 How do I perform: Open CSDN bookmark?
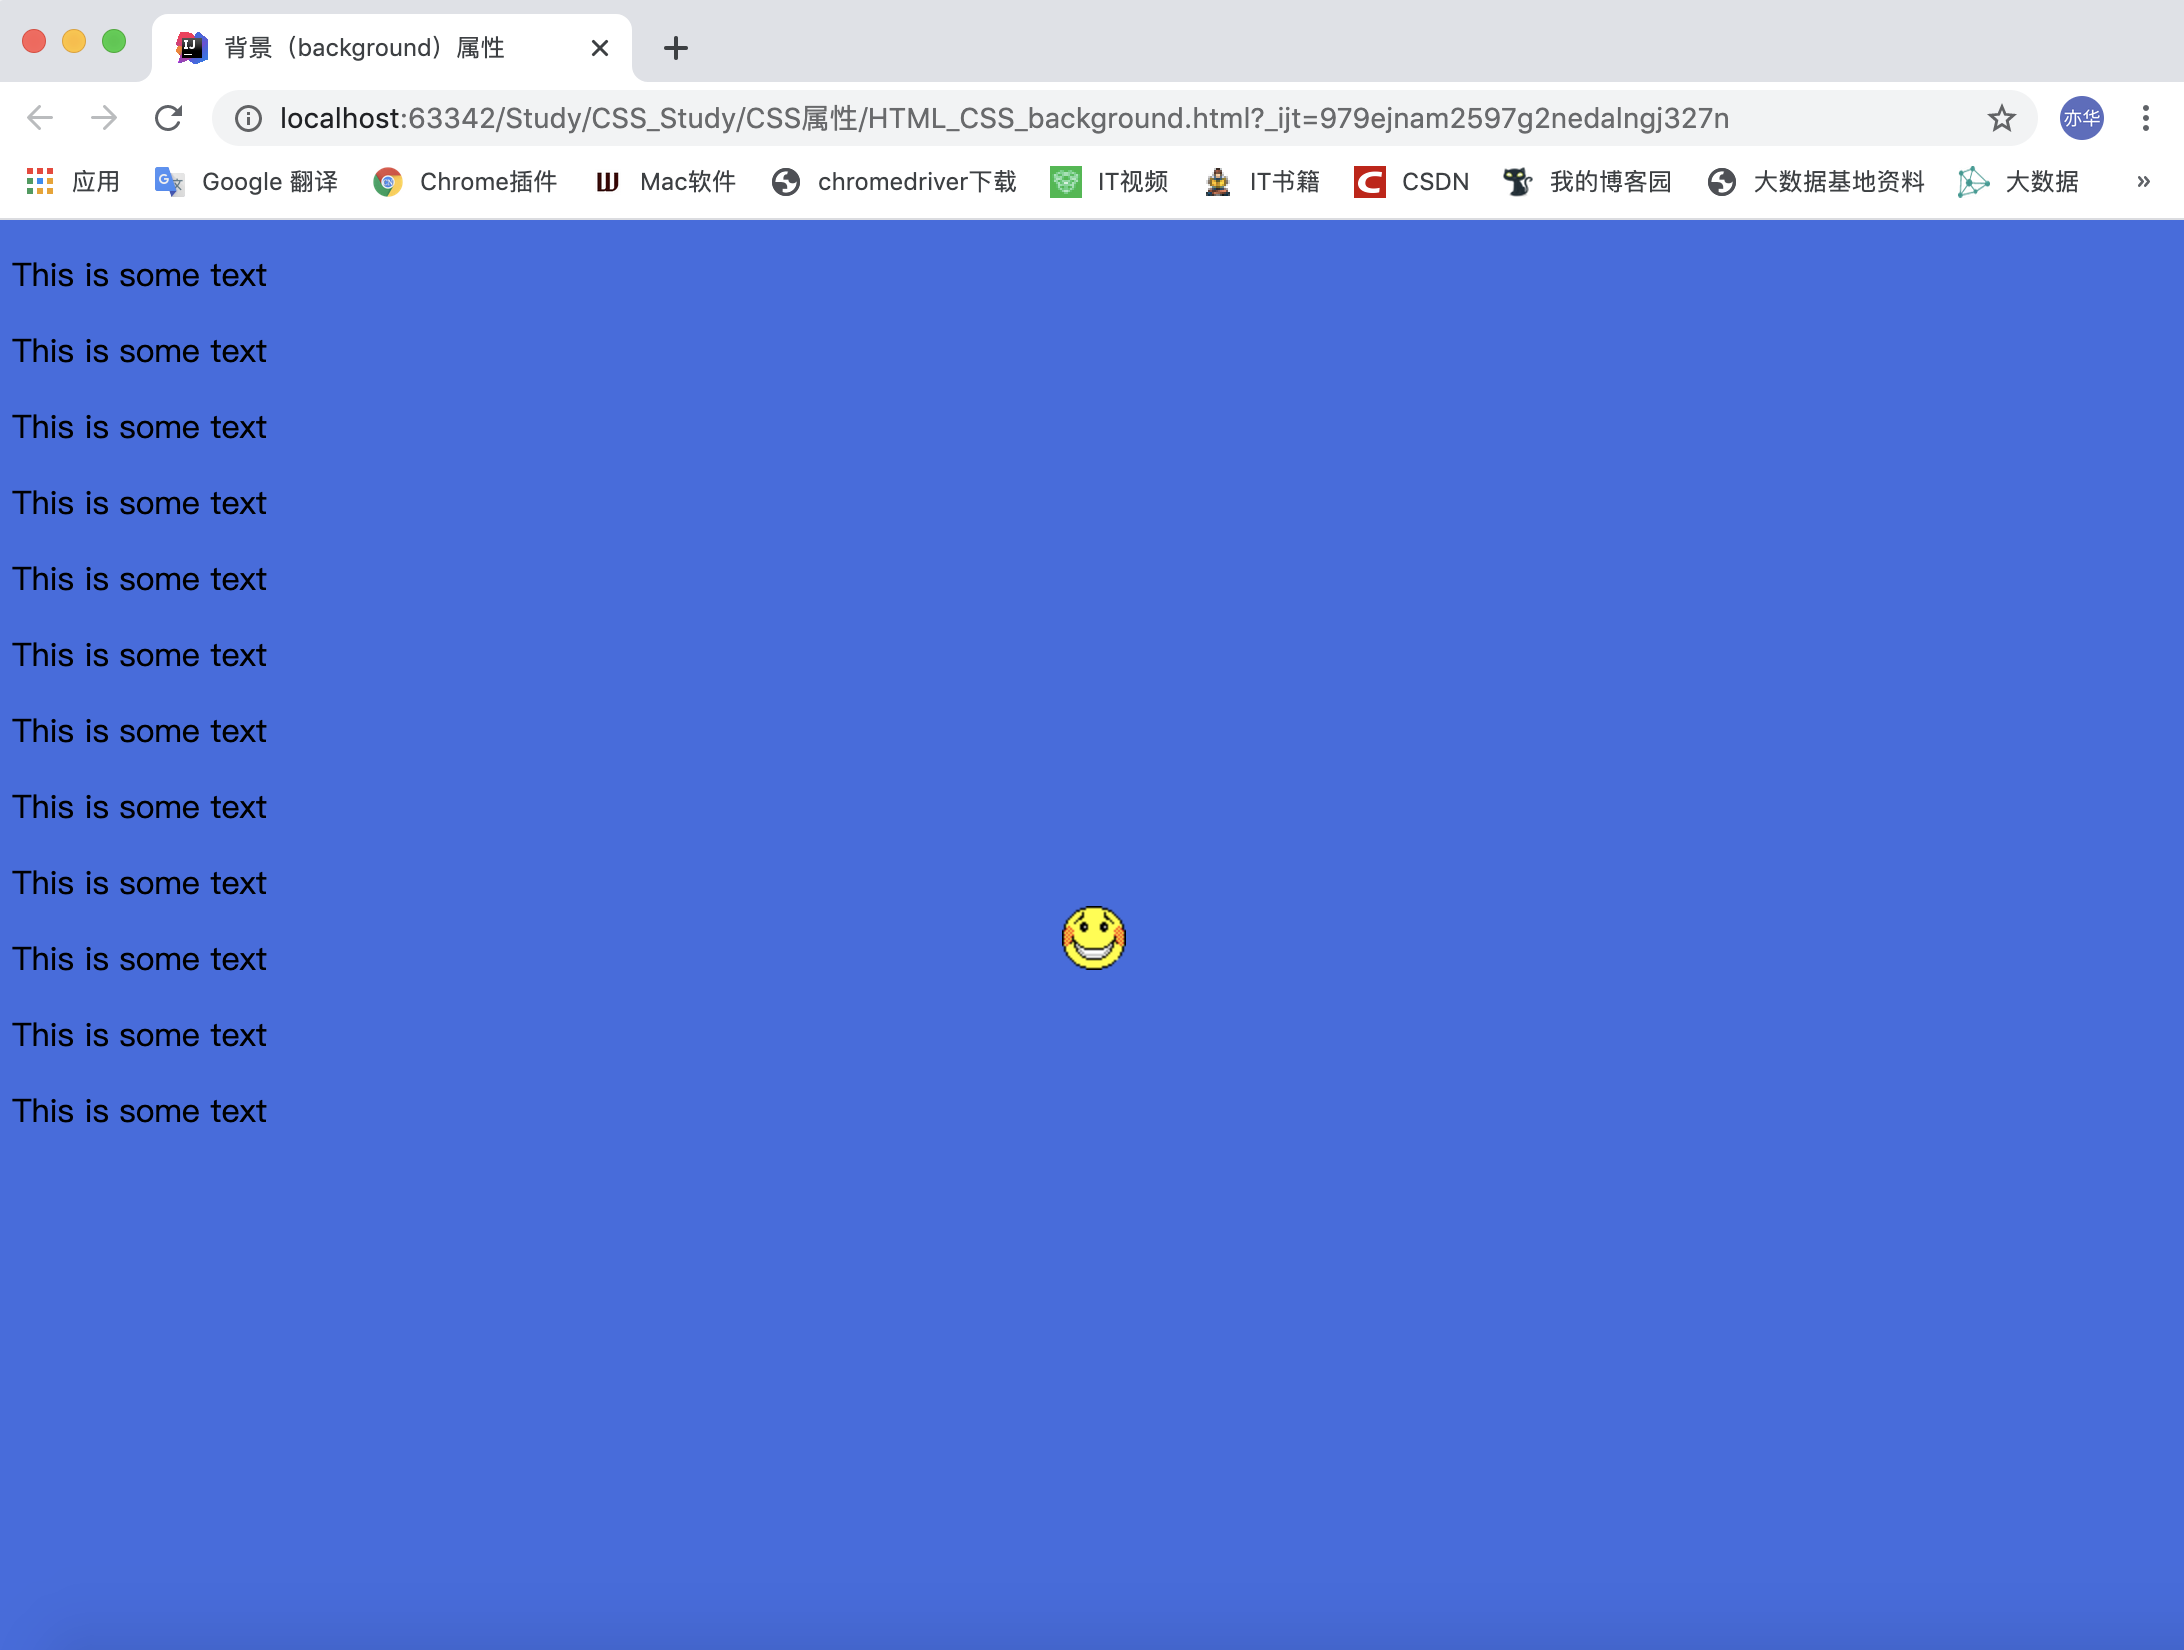(x=1412, y=182)
